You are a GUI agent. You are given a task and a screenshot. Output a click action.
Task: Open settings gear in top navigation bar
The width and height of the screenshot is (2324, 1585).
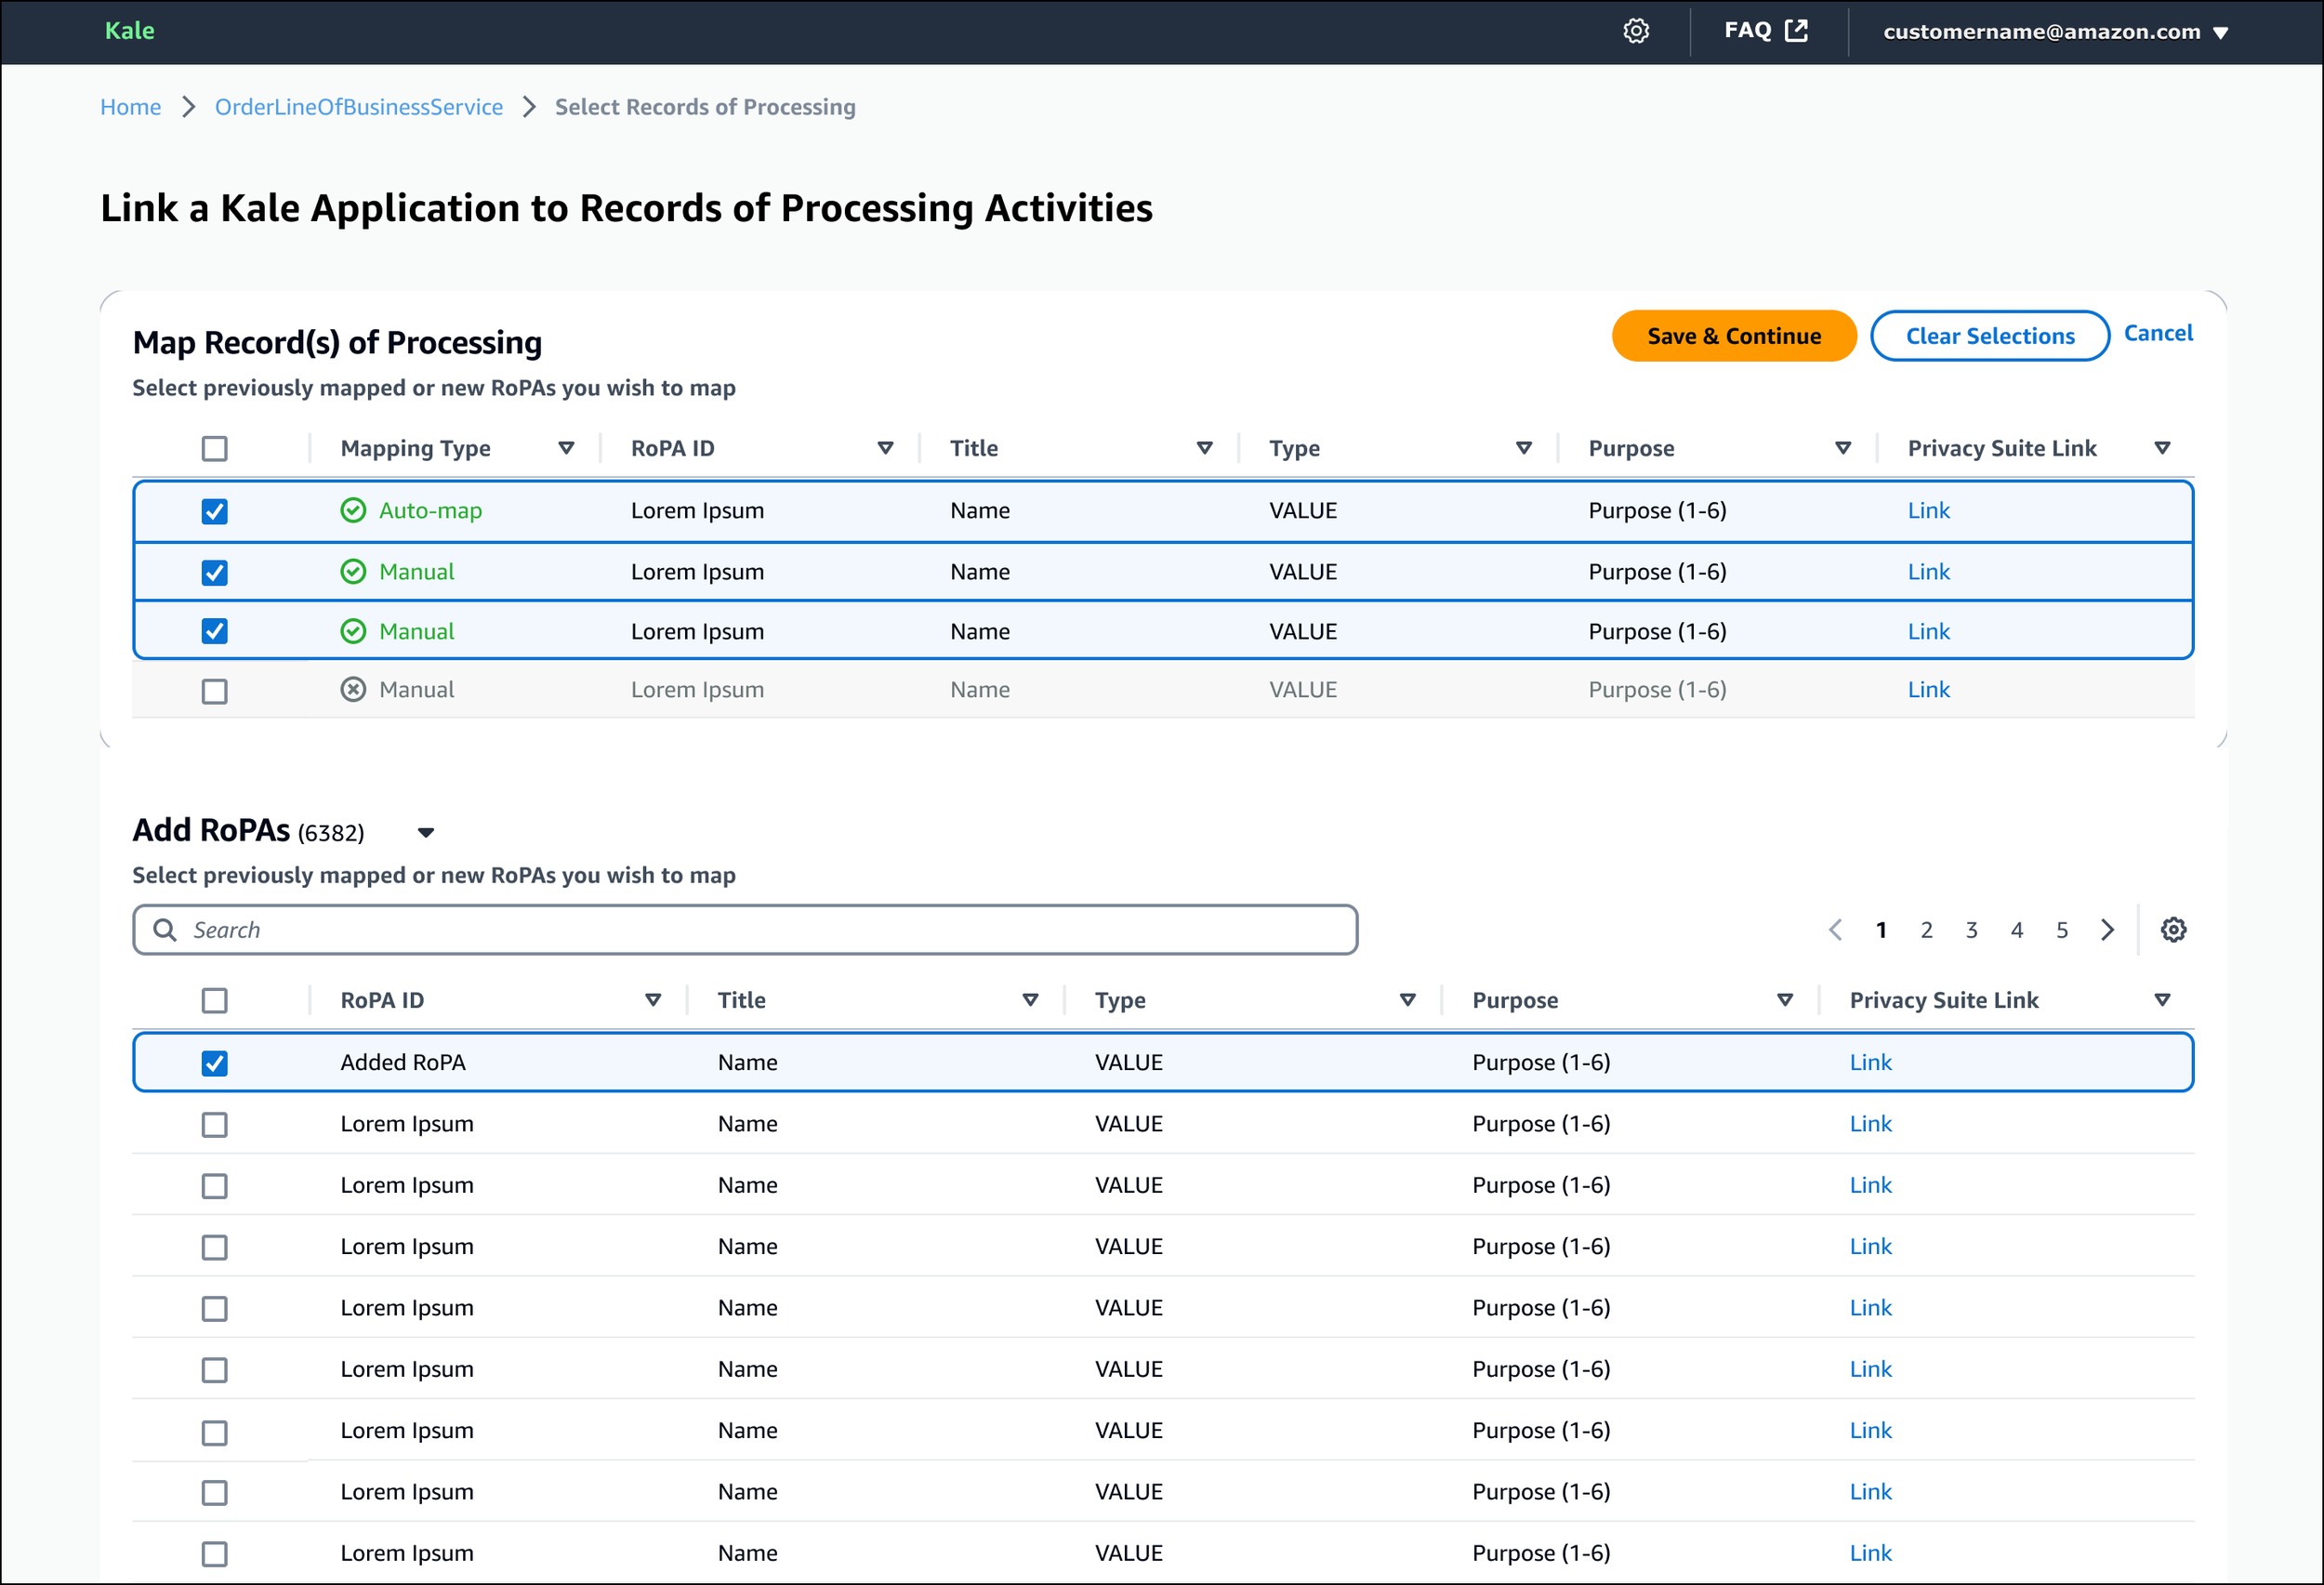coord(1636,31)
